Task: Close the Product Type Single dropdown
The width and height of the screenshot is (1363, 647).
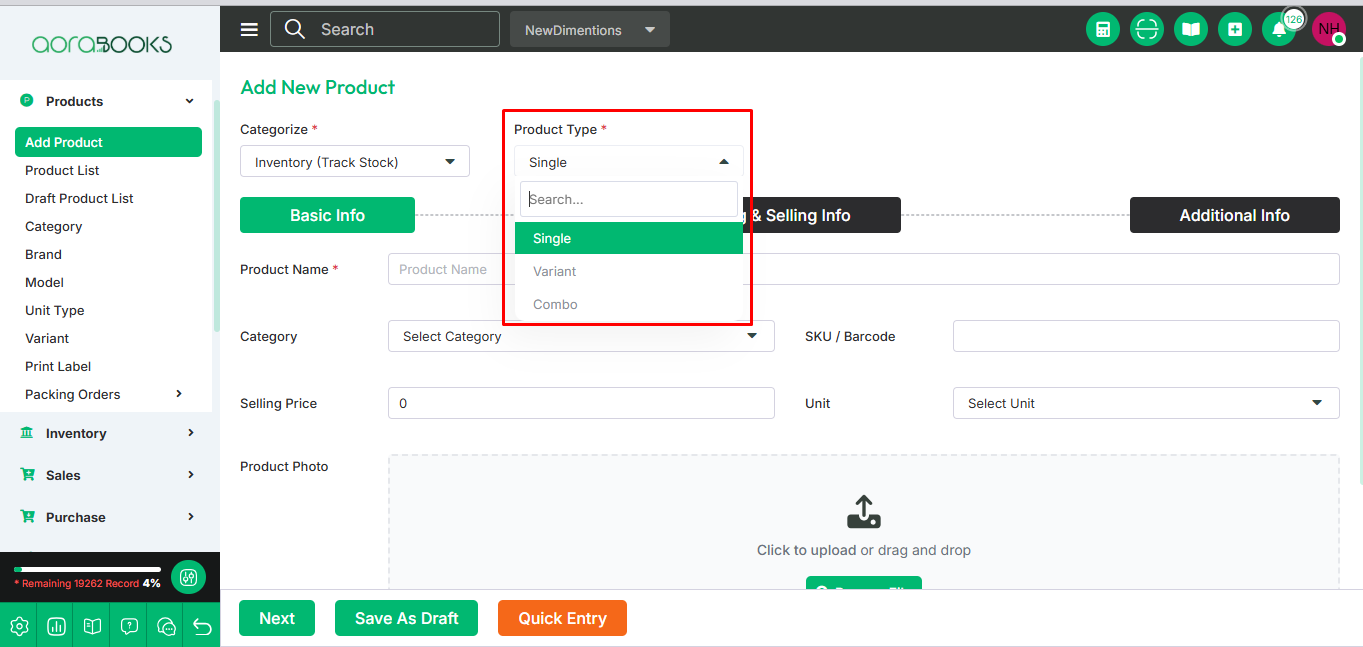Action: click(629, 162)
